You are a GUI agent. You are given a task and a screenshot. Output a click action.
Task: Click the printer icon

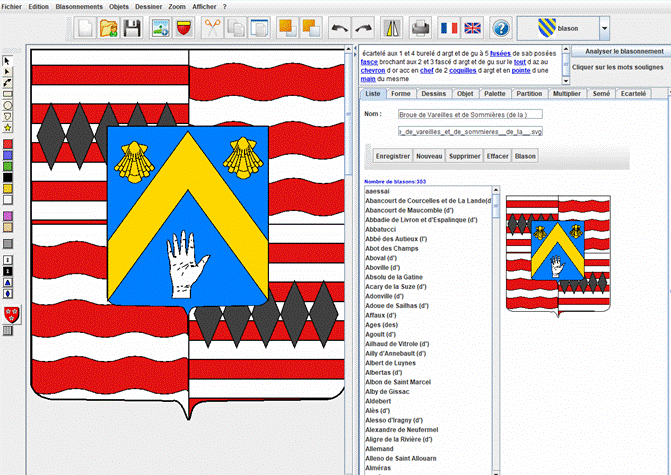pos(421,28)
